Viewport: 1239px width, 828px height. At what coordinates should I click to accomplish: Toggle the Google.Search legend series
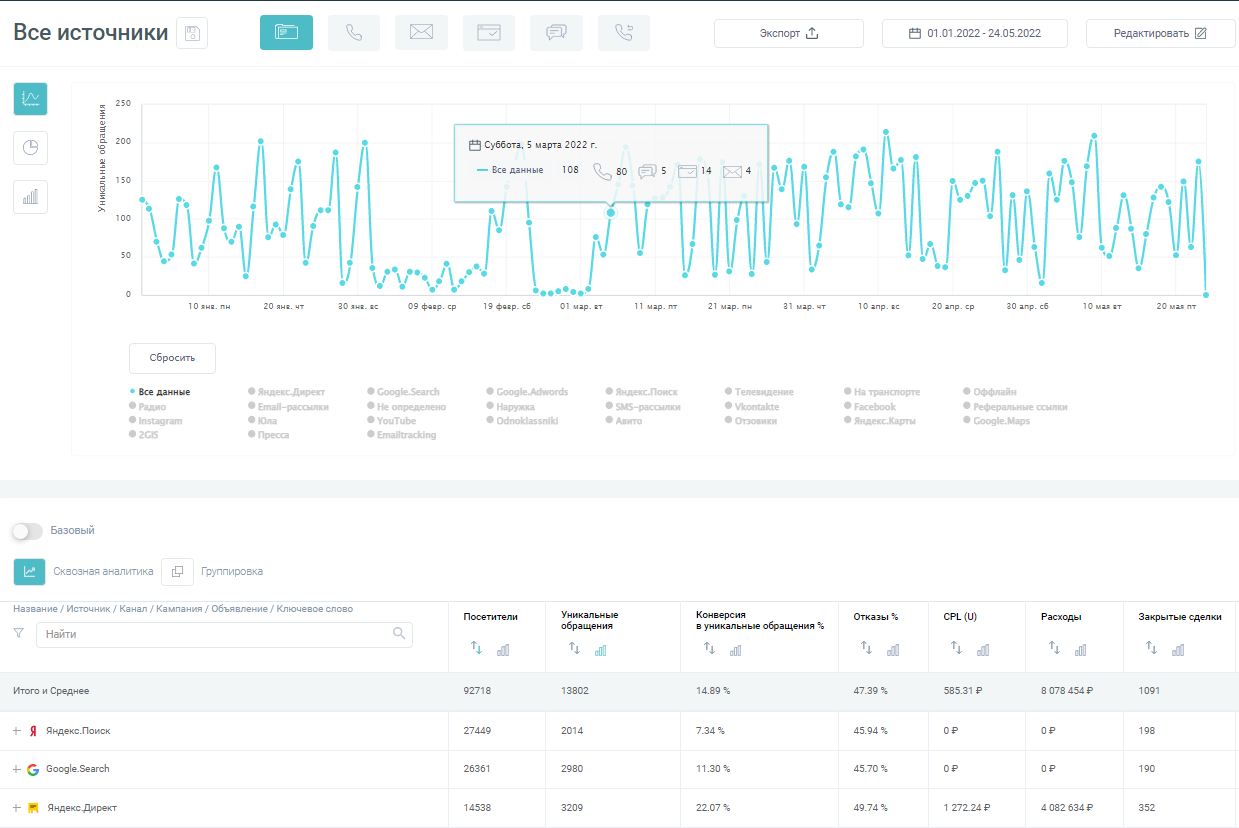[x=403, y=392]
